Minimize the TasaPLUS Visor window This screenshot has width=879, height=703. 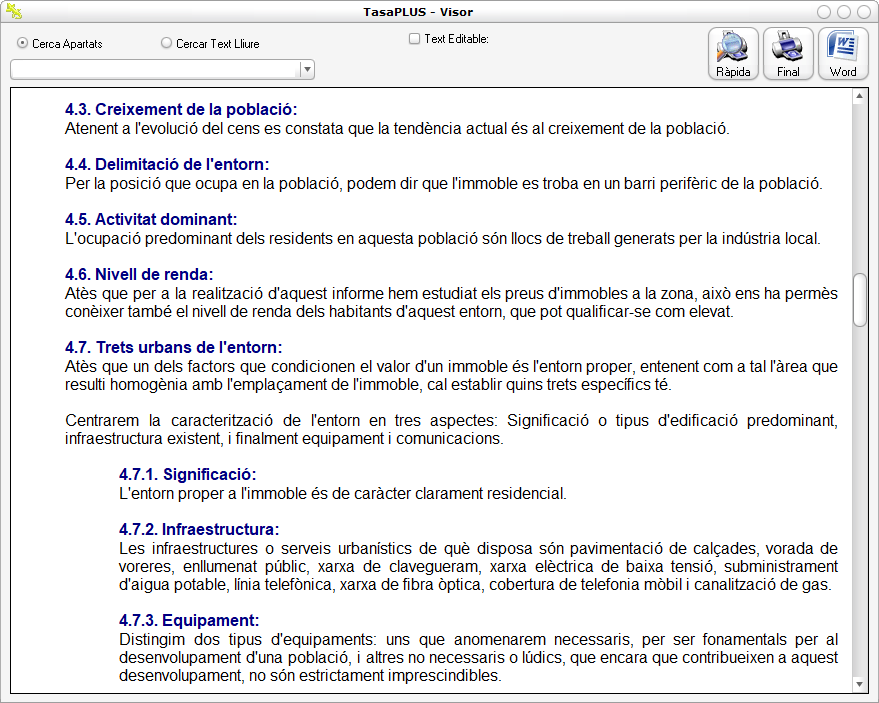824,12
